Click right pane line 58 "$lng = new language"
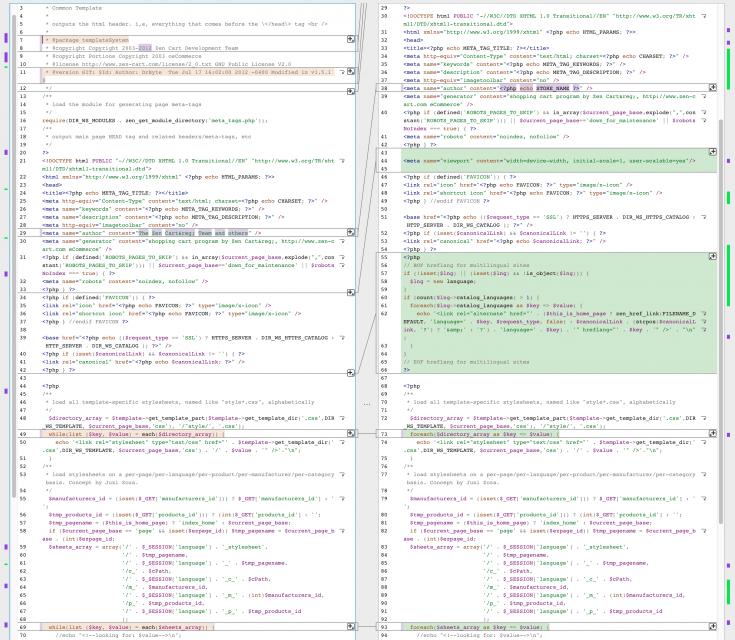Screen dimensions: 735x640 pos(442,281)
